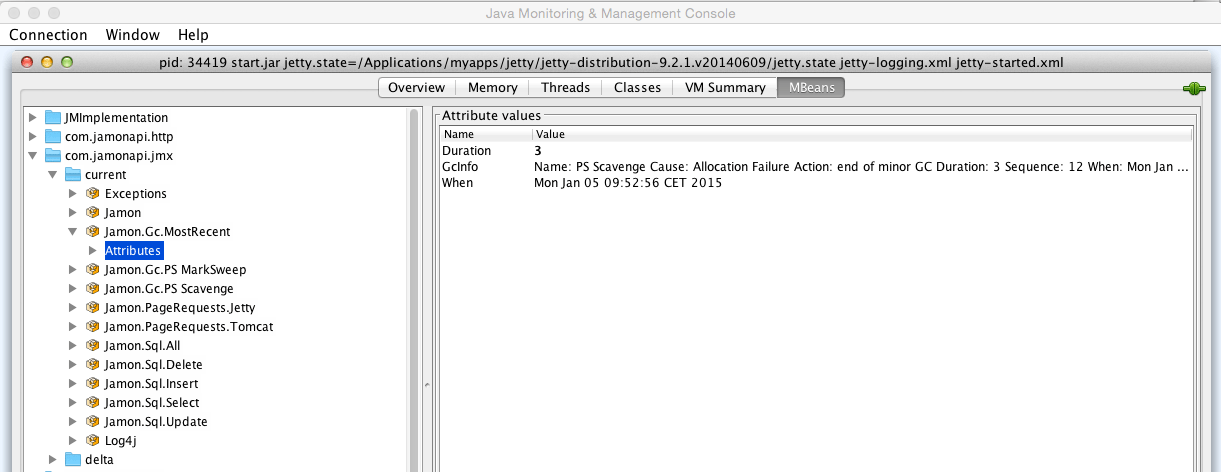Click the Log4j bean icon
This screenshot has width=1221, height=472.
92,441
